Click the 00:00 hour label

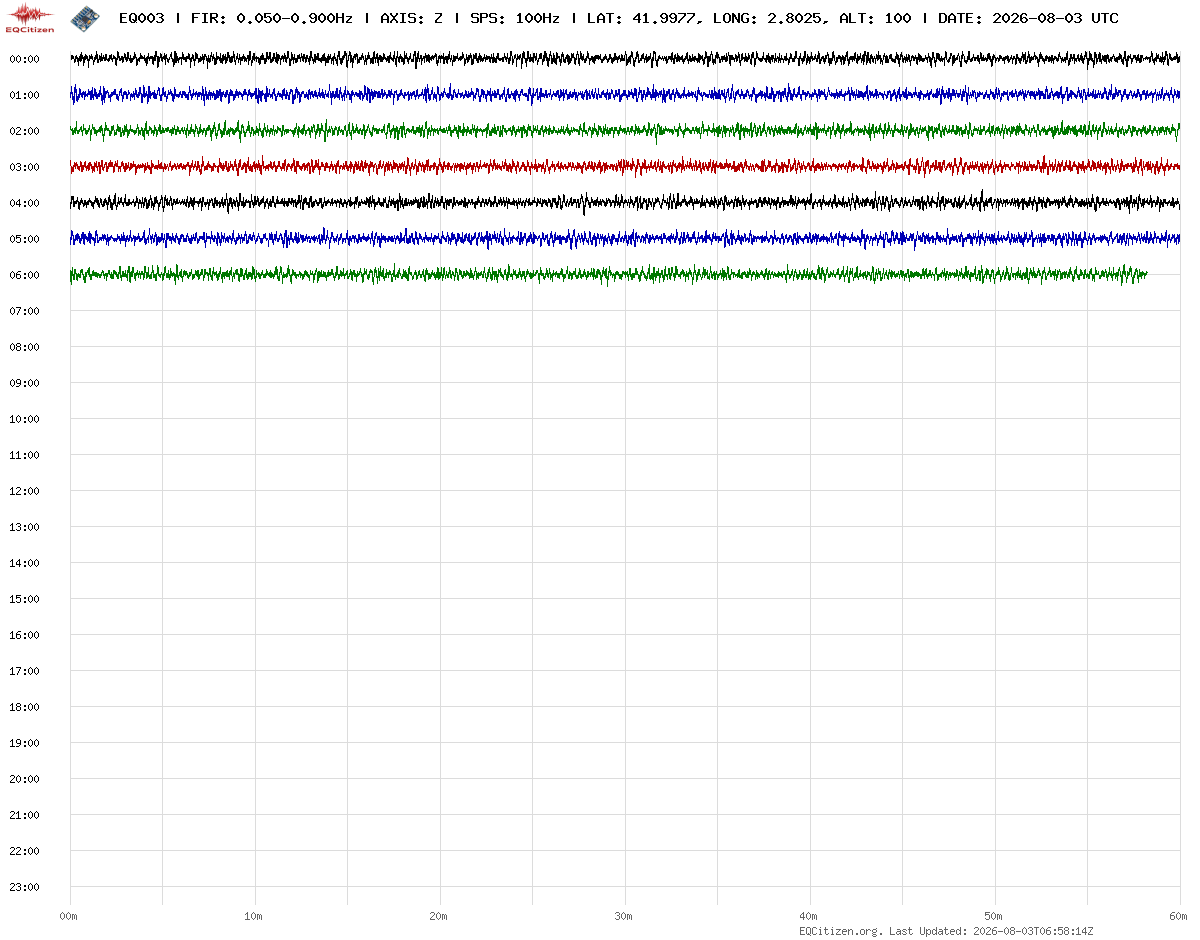click(24, 59)
